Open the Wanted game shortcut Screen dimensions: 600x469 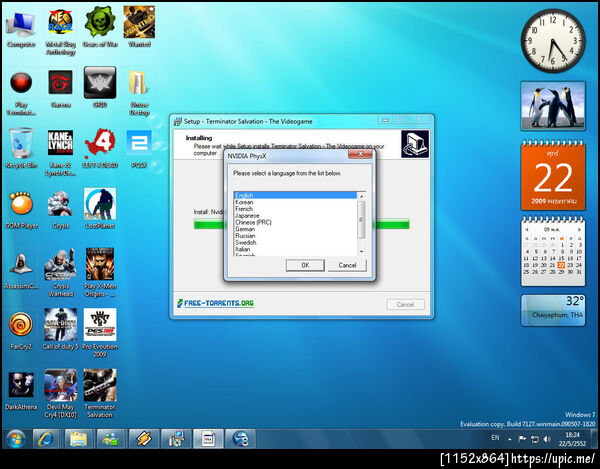coord(139,28)
